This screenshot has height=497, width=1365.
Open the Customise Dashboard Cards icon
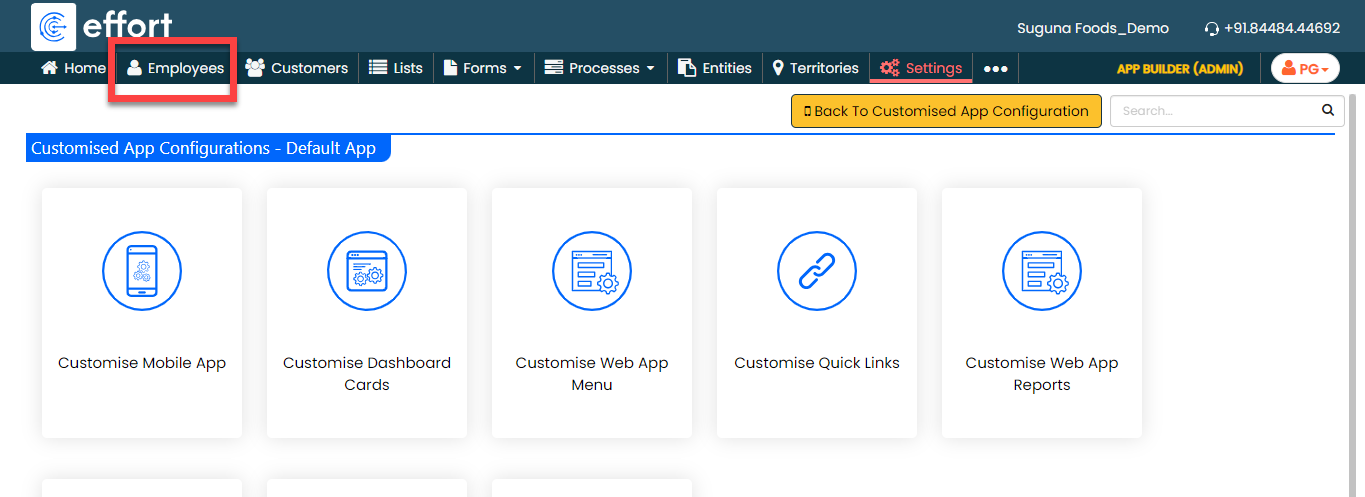point(367,270)
